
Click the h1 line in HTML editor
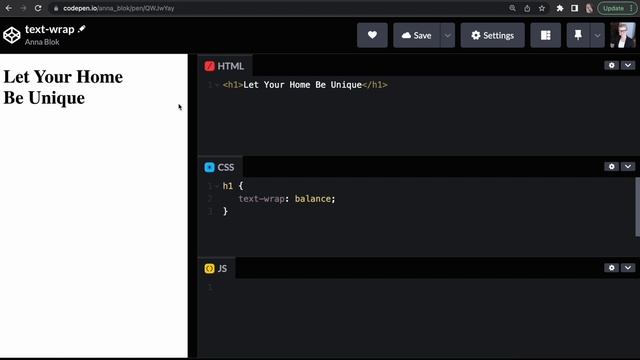[305, 85]
